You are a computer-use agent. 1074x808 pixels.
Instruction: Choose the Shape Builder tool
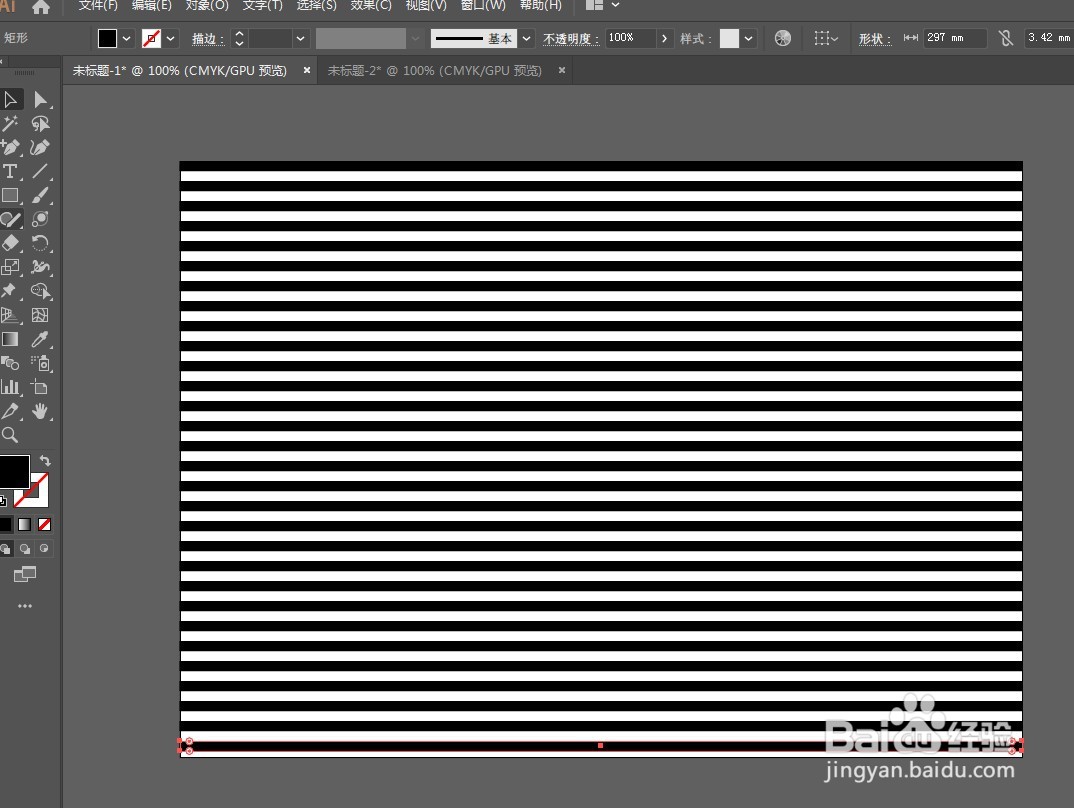(40, 291)
